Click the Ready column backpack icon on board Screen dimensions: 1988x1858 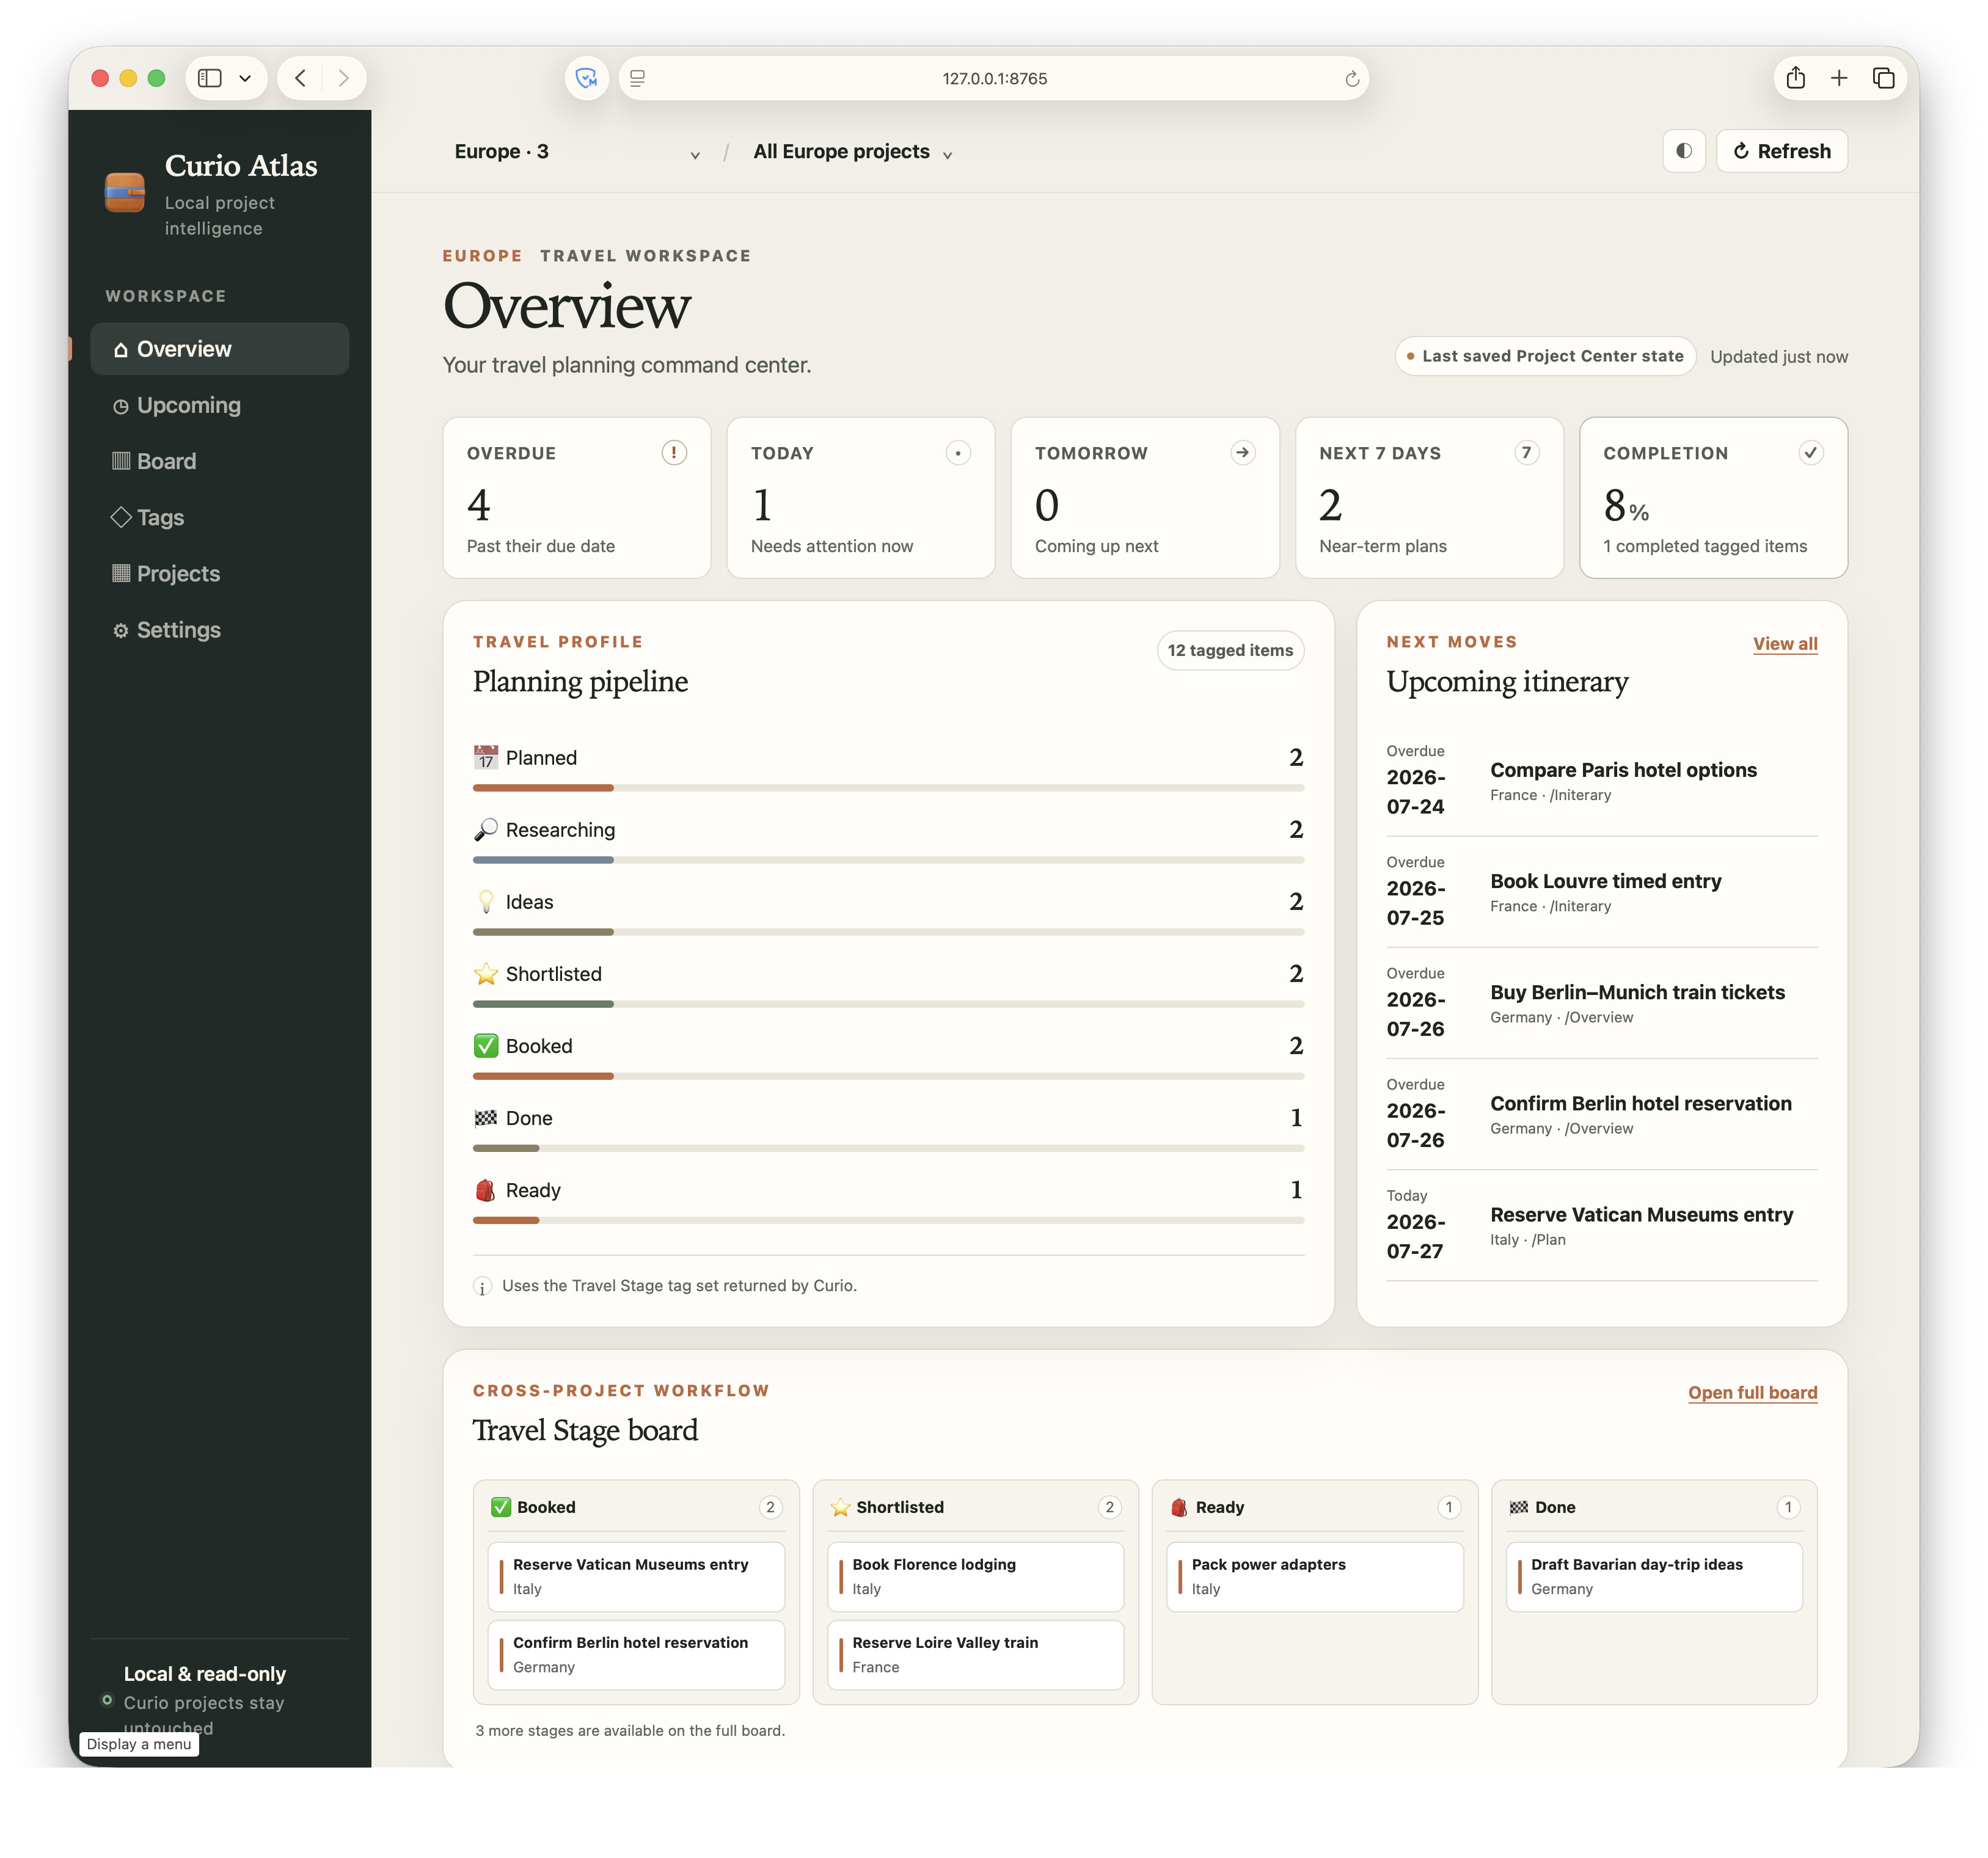click(1179, 1507)
